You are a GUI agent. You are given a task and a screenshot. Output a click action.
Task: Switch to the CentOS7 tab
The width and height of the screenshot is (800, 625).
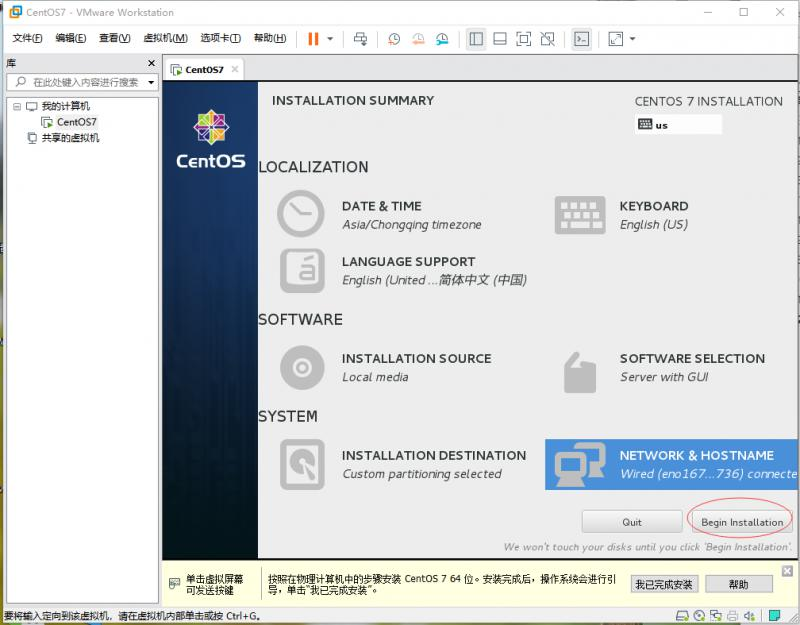click(202, 71)
